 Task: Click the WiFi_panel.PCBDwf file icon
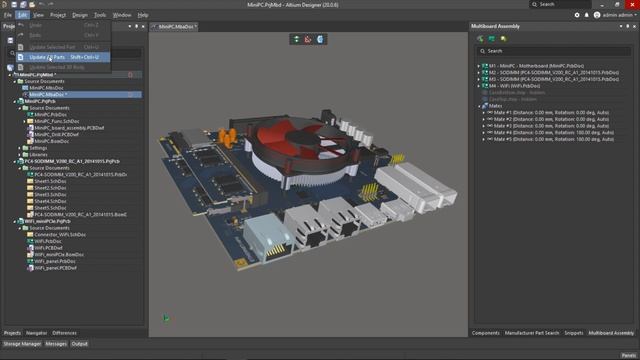30,268
